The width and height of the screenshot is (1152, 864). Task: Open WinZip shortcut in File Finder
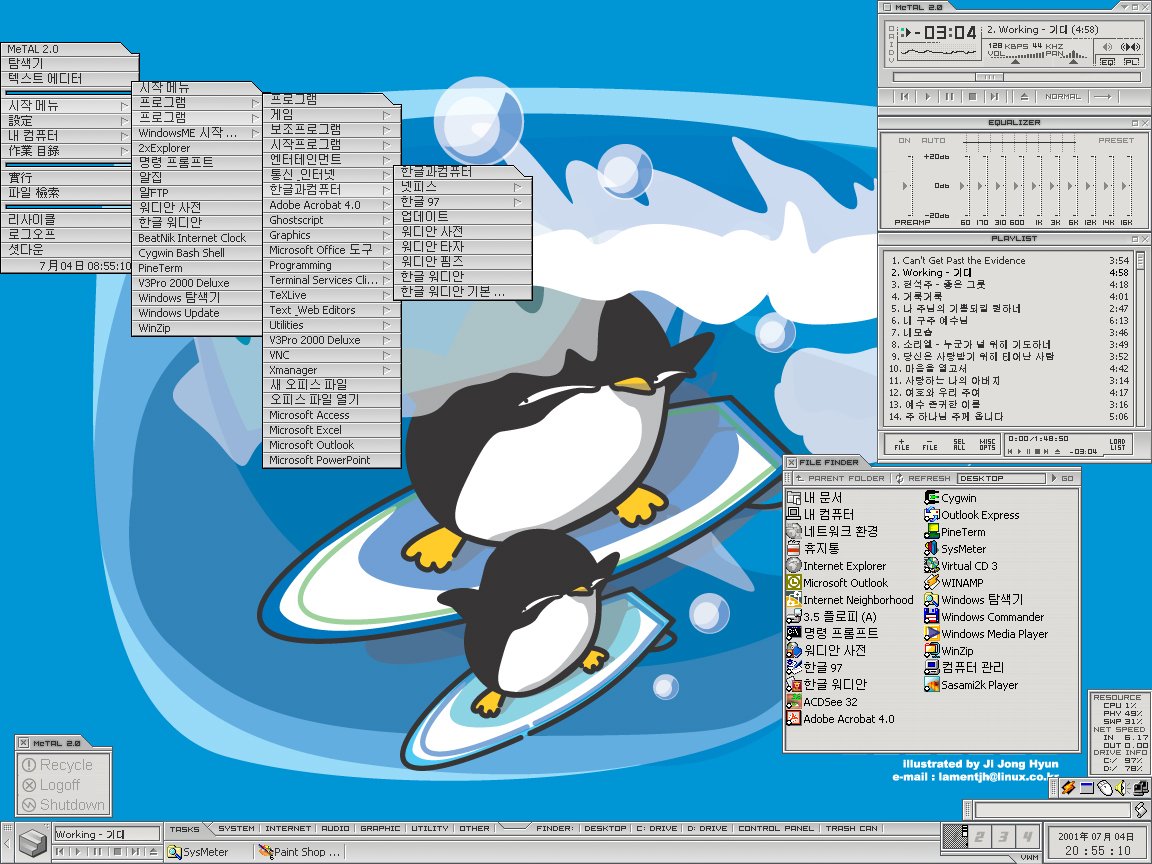tap(949, 651)
